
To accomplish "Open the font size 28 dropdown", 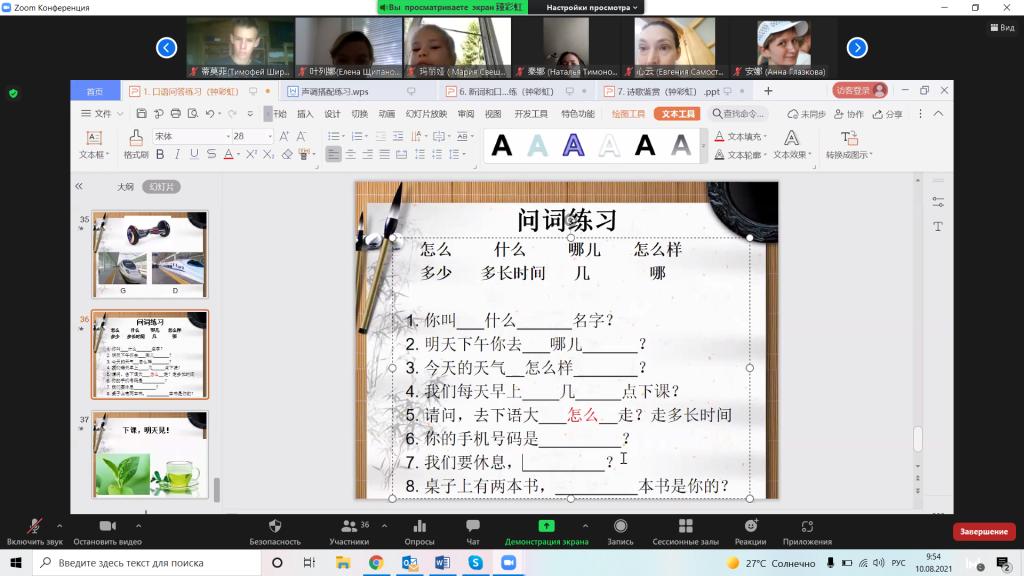I will [x=268, y=136].
